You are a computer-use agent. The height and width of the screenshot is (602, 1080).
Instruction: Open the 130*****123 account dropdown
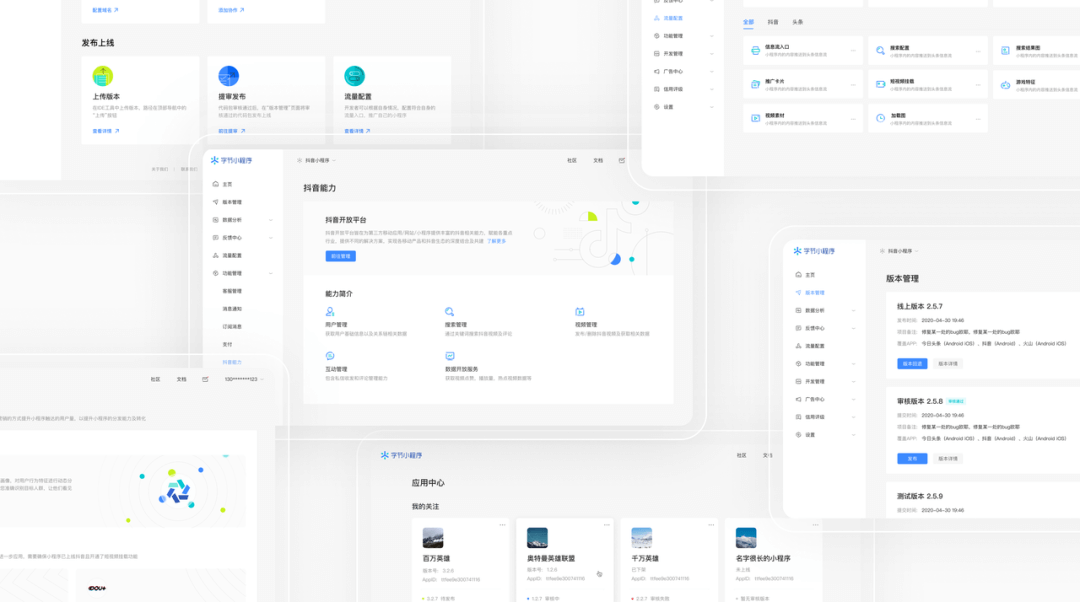tap(244, 380)
